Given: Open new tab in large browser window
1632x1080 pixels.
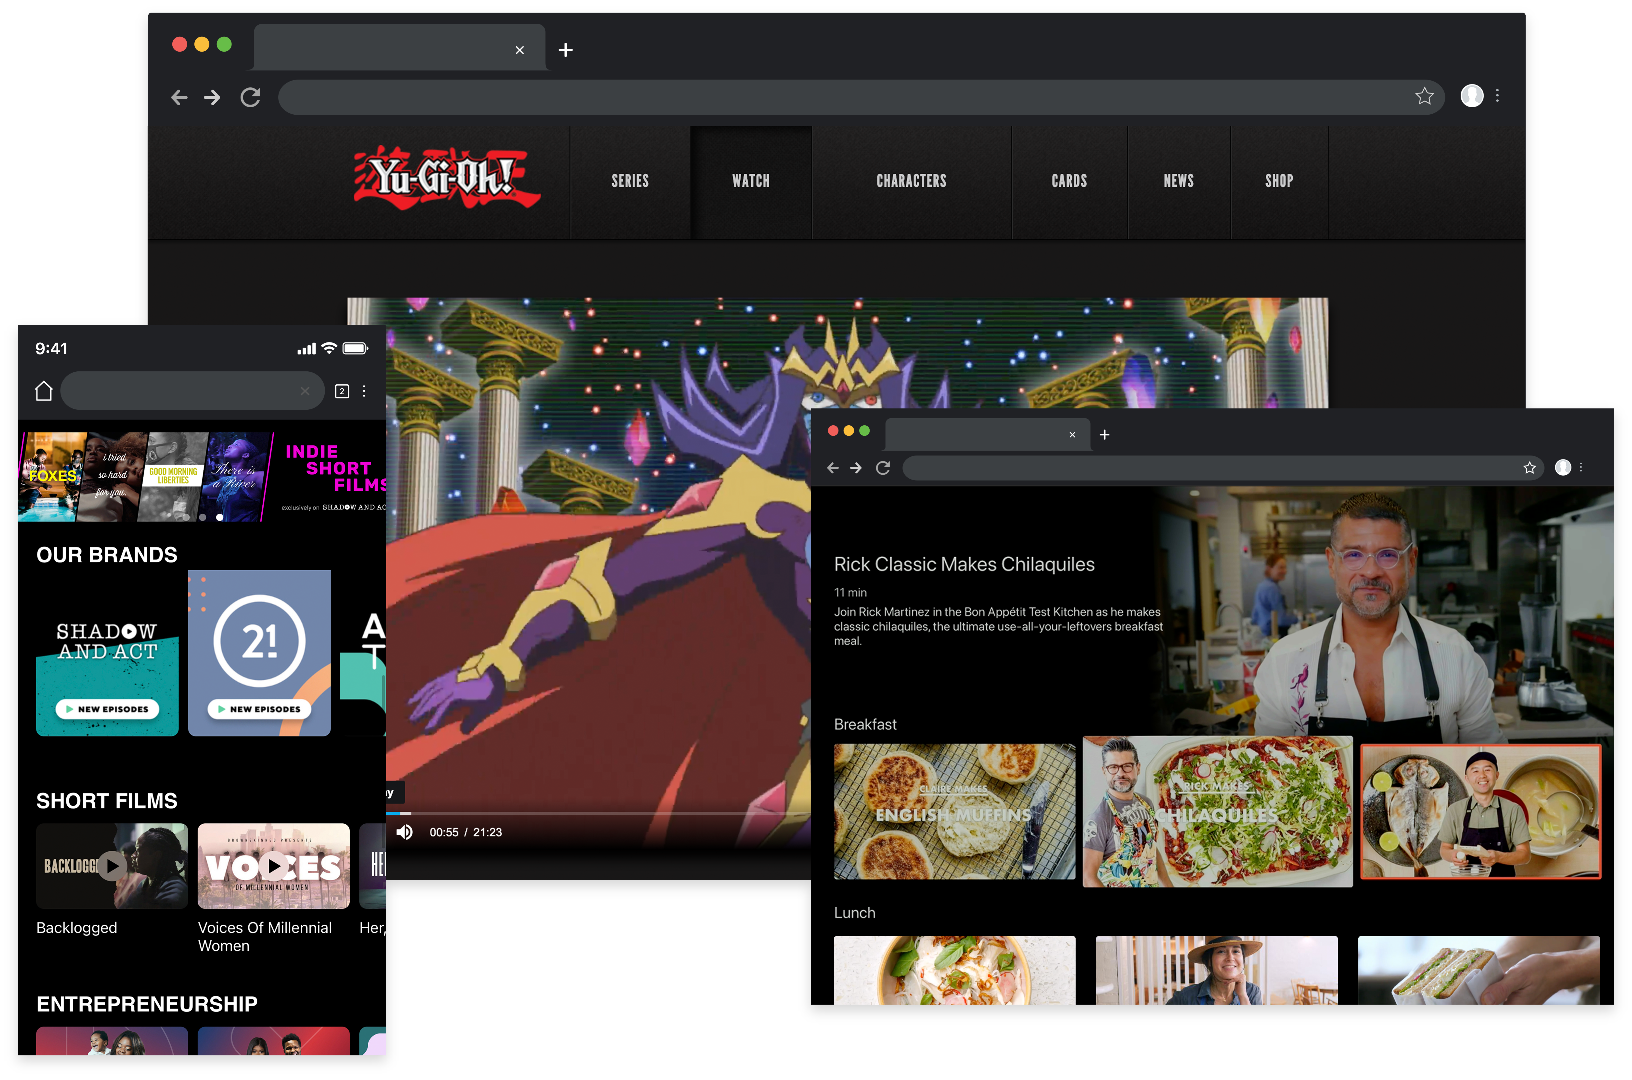Looking at the screenshot, I should [566, 50].
